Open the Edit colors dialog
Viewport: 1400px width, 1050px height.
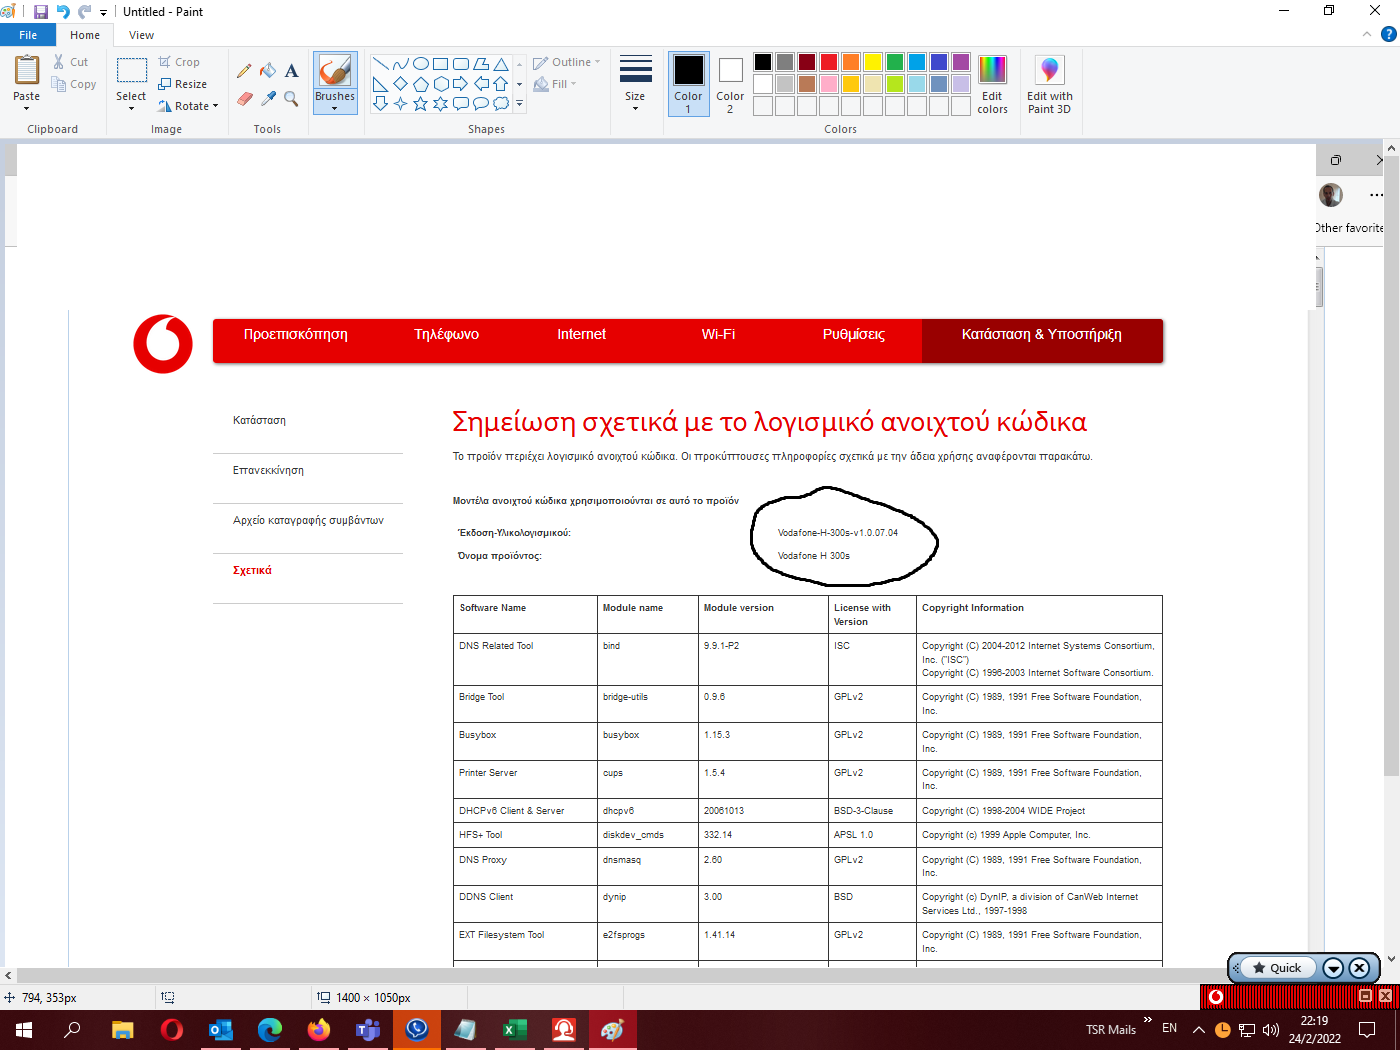pyautogui.click(x=992, y=85)
